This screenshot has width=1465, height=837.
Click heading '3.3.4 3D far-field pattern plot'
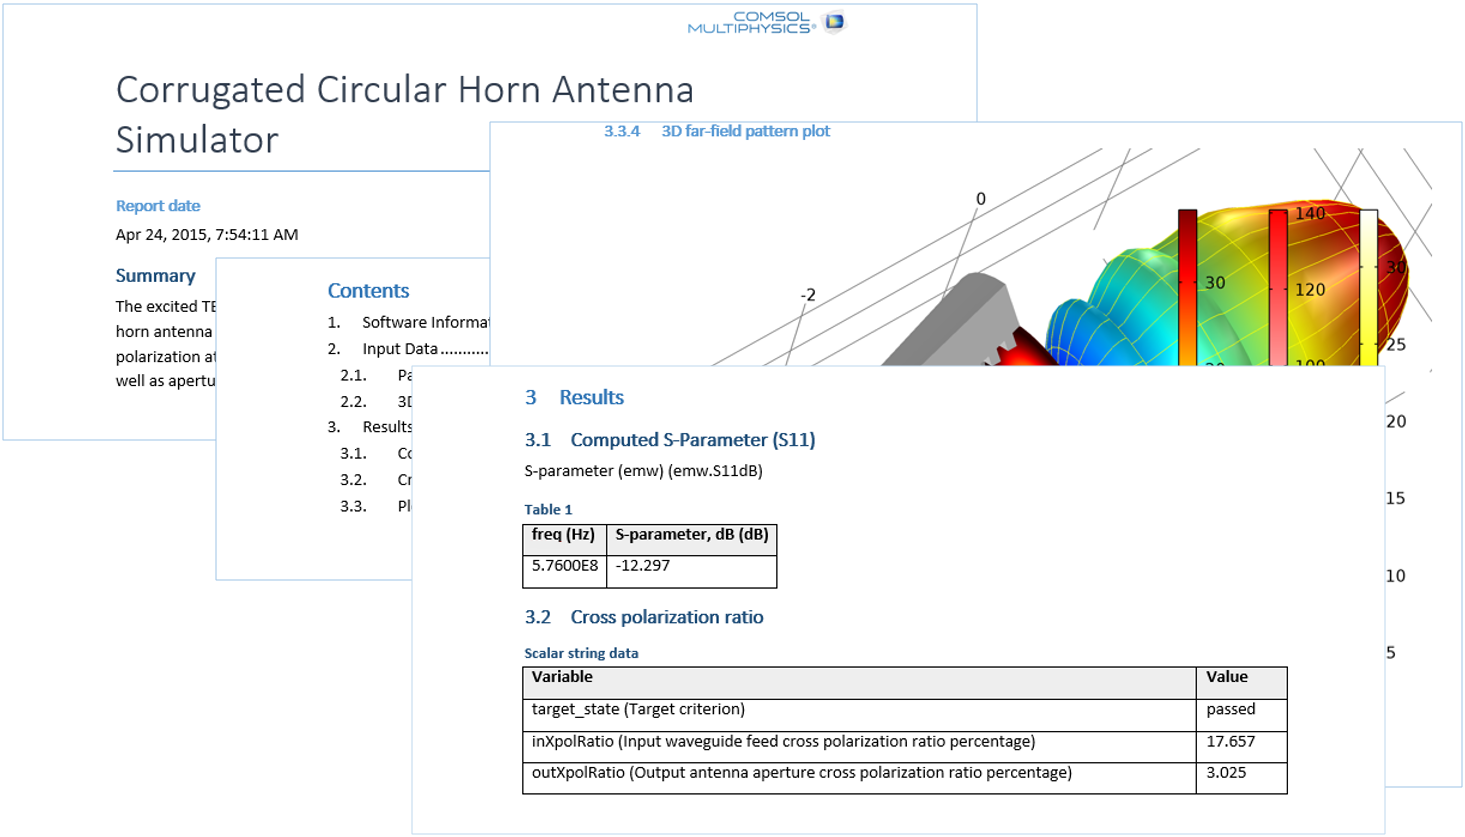tap(716, 131)
